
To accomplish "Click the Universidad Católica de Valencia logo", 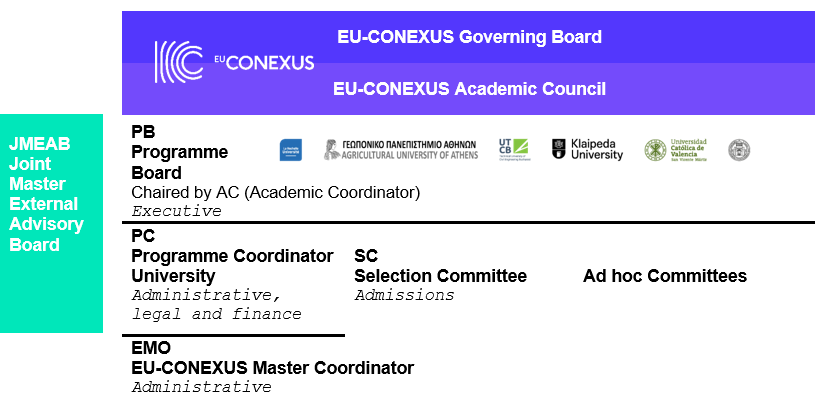I will [x=676, y=150].
